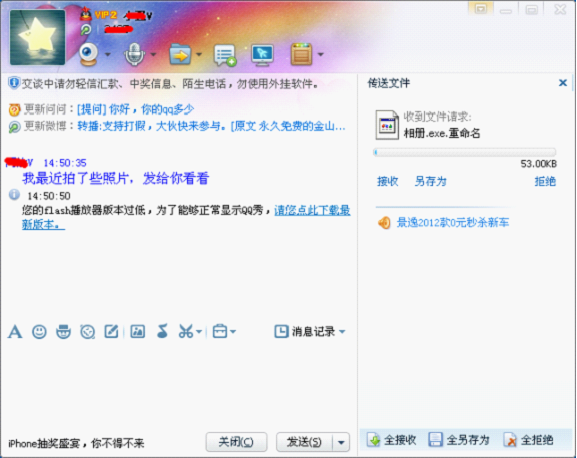577x458 pixels.
Task: Click inside the message input area
Action: click(x=178, y=384)
